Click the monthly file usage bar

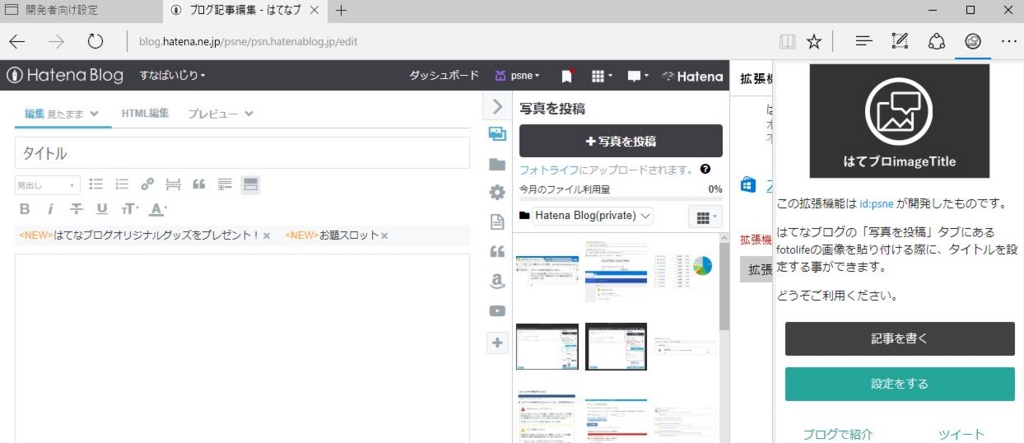tap(620, 198)
